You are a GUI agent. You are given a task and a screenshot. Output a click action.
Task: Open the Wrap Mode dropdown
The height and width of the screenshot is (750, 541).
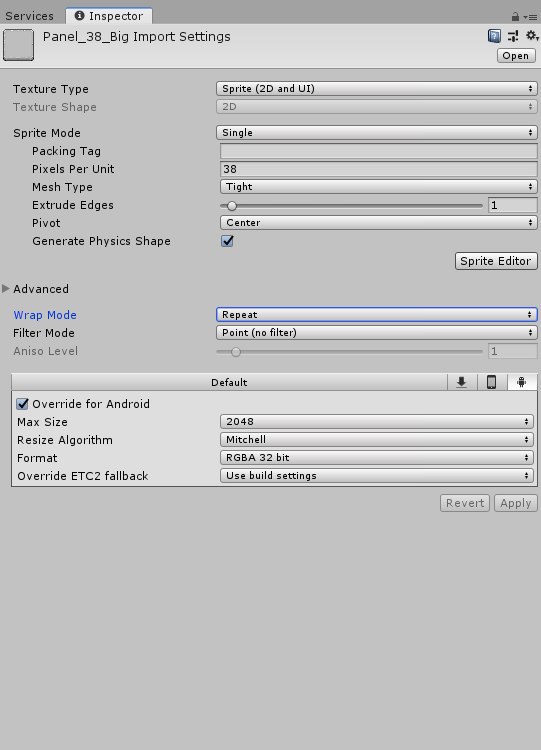(x=376, y=314)
